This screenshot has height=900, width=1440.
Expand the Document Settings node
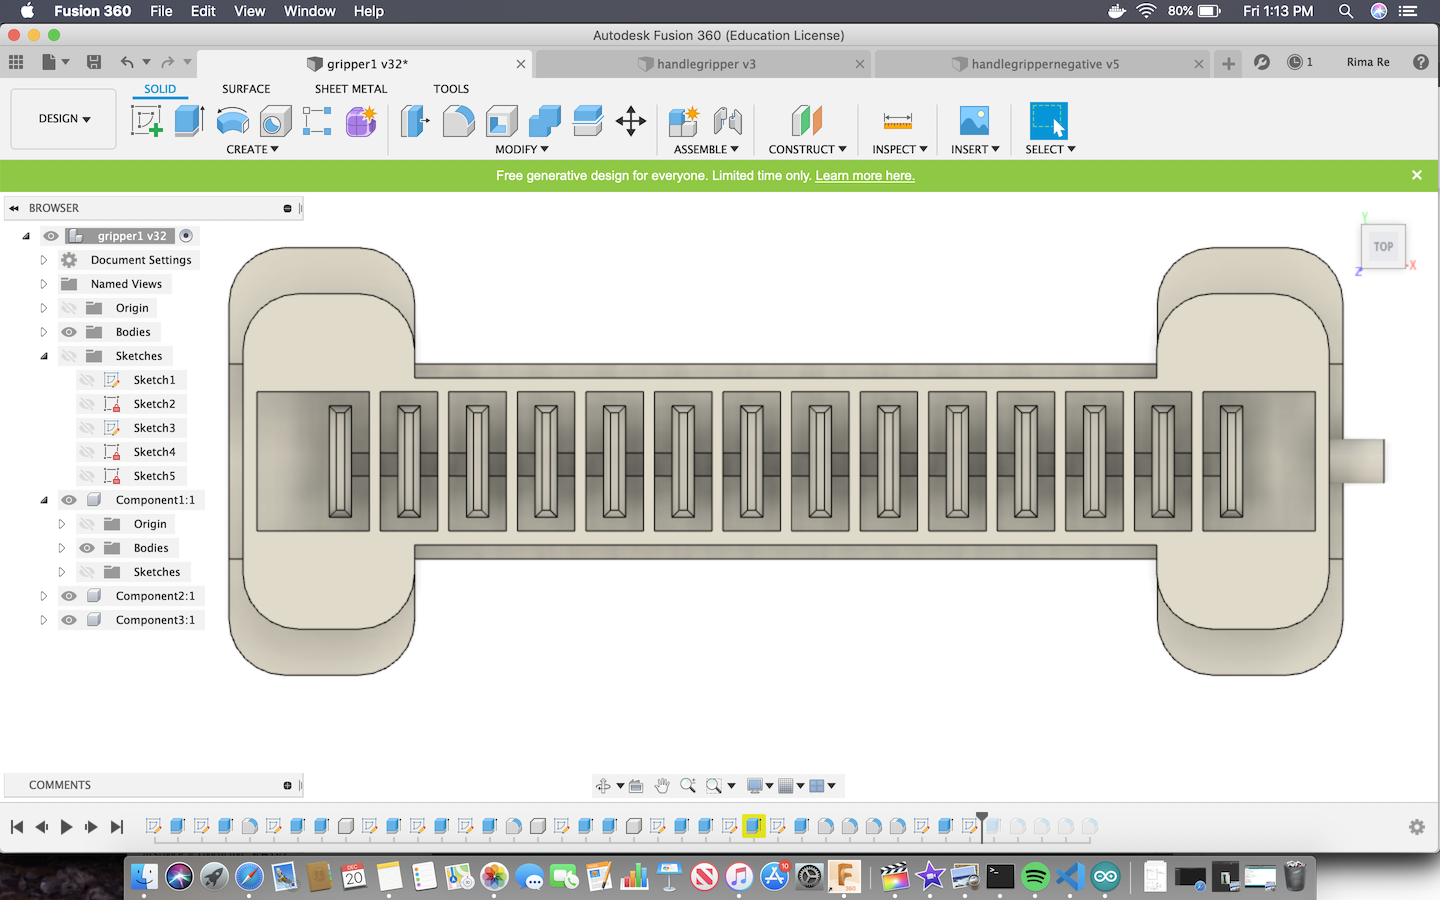[x=44, y=260]
